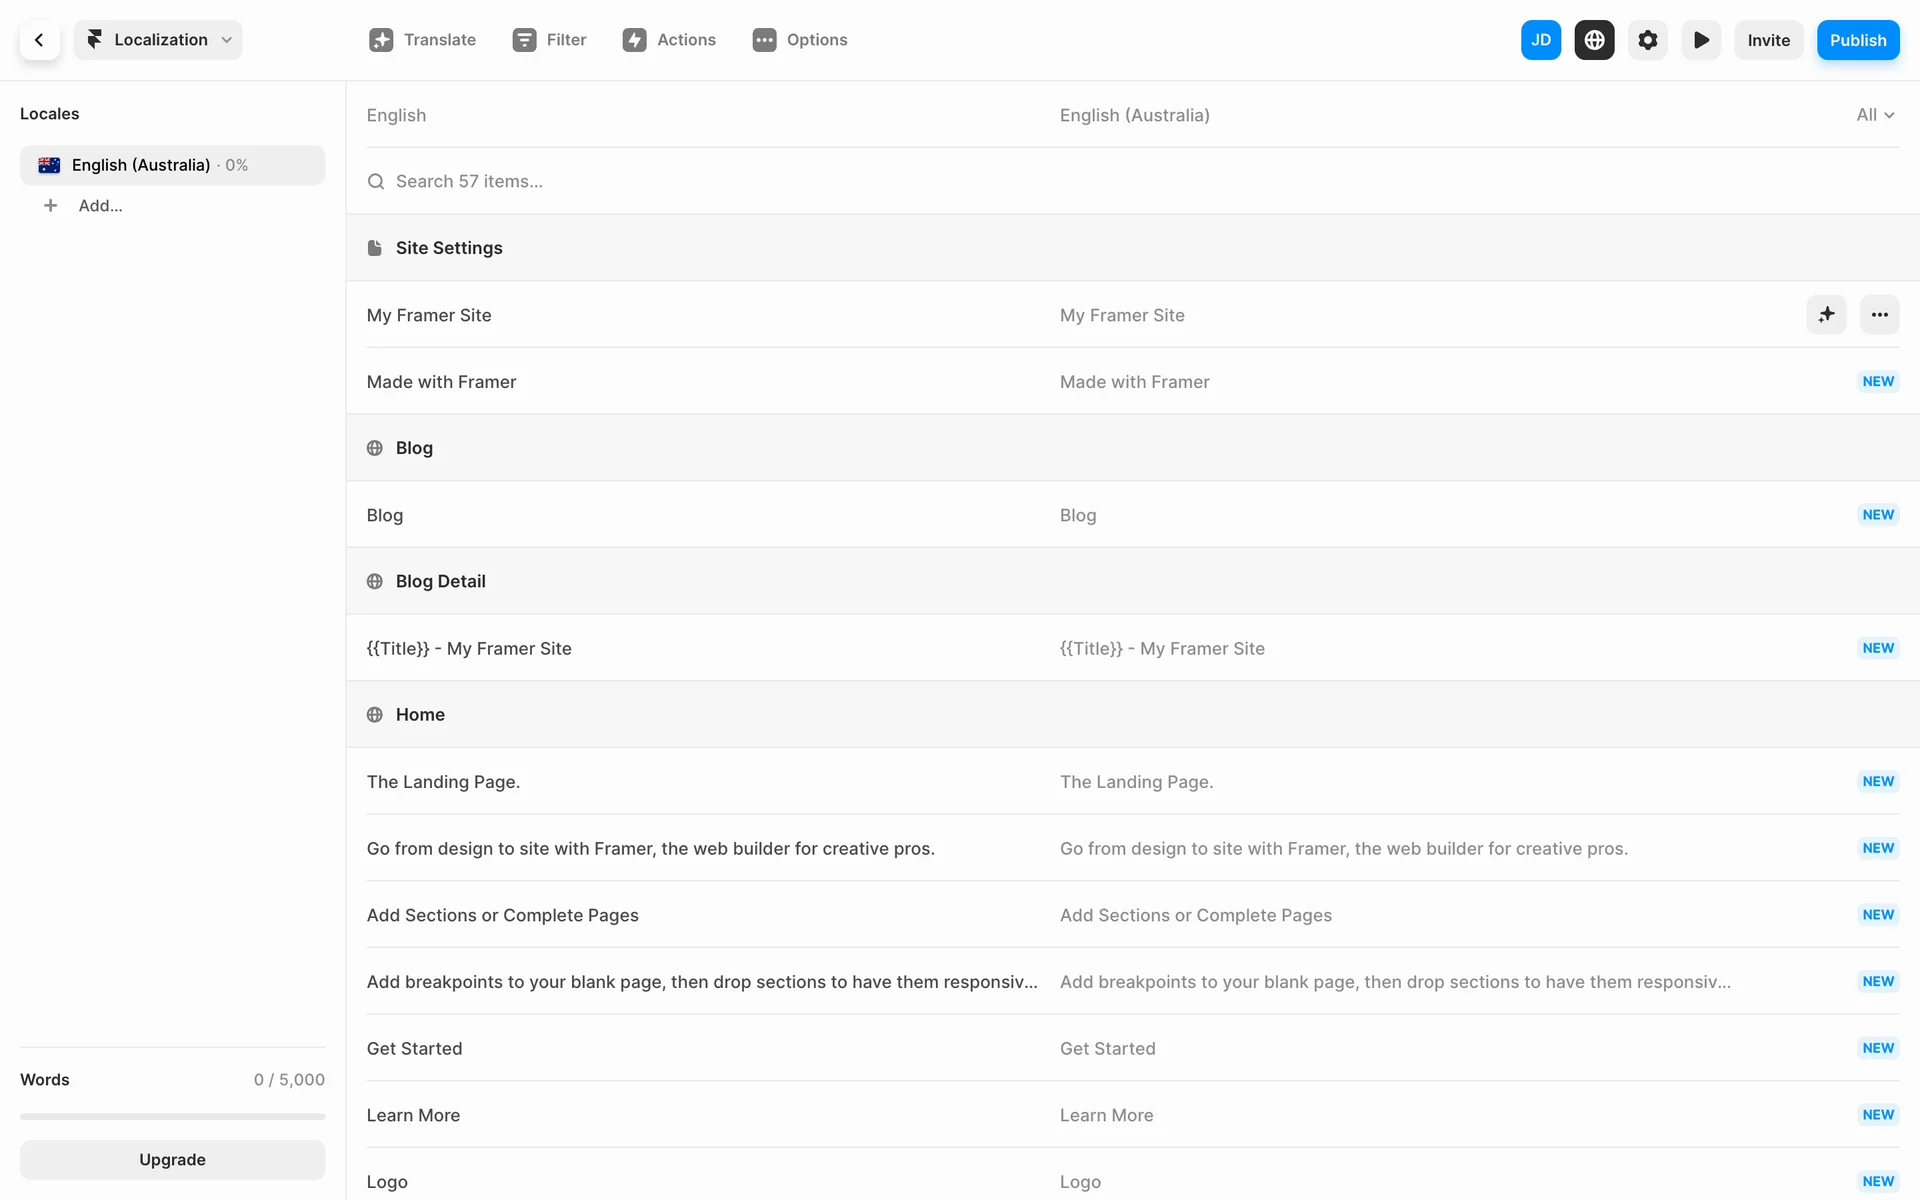The image size is (1920, 1200).
Task: Click the globe localization icon
Action: click(1594, 40)
